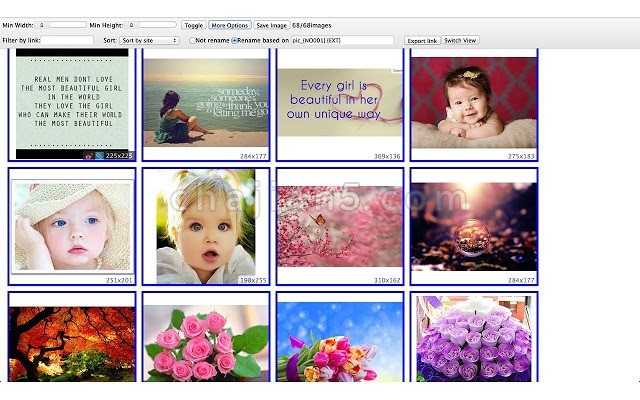Select the pink roses bouquet thumbnail
640x400 pixels.
(206, 337)
